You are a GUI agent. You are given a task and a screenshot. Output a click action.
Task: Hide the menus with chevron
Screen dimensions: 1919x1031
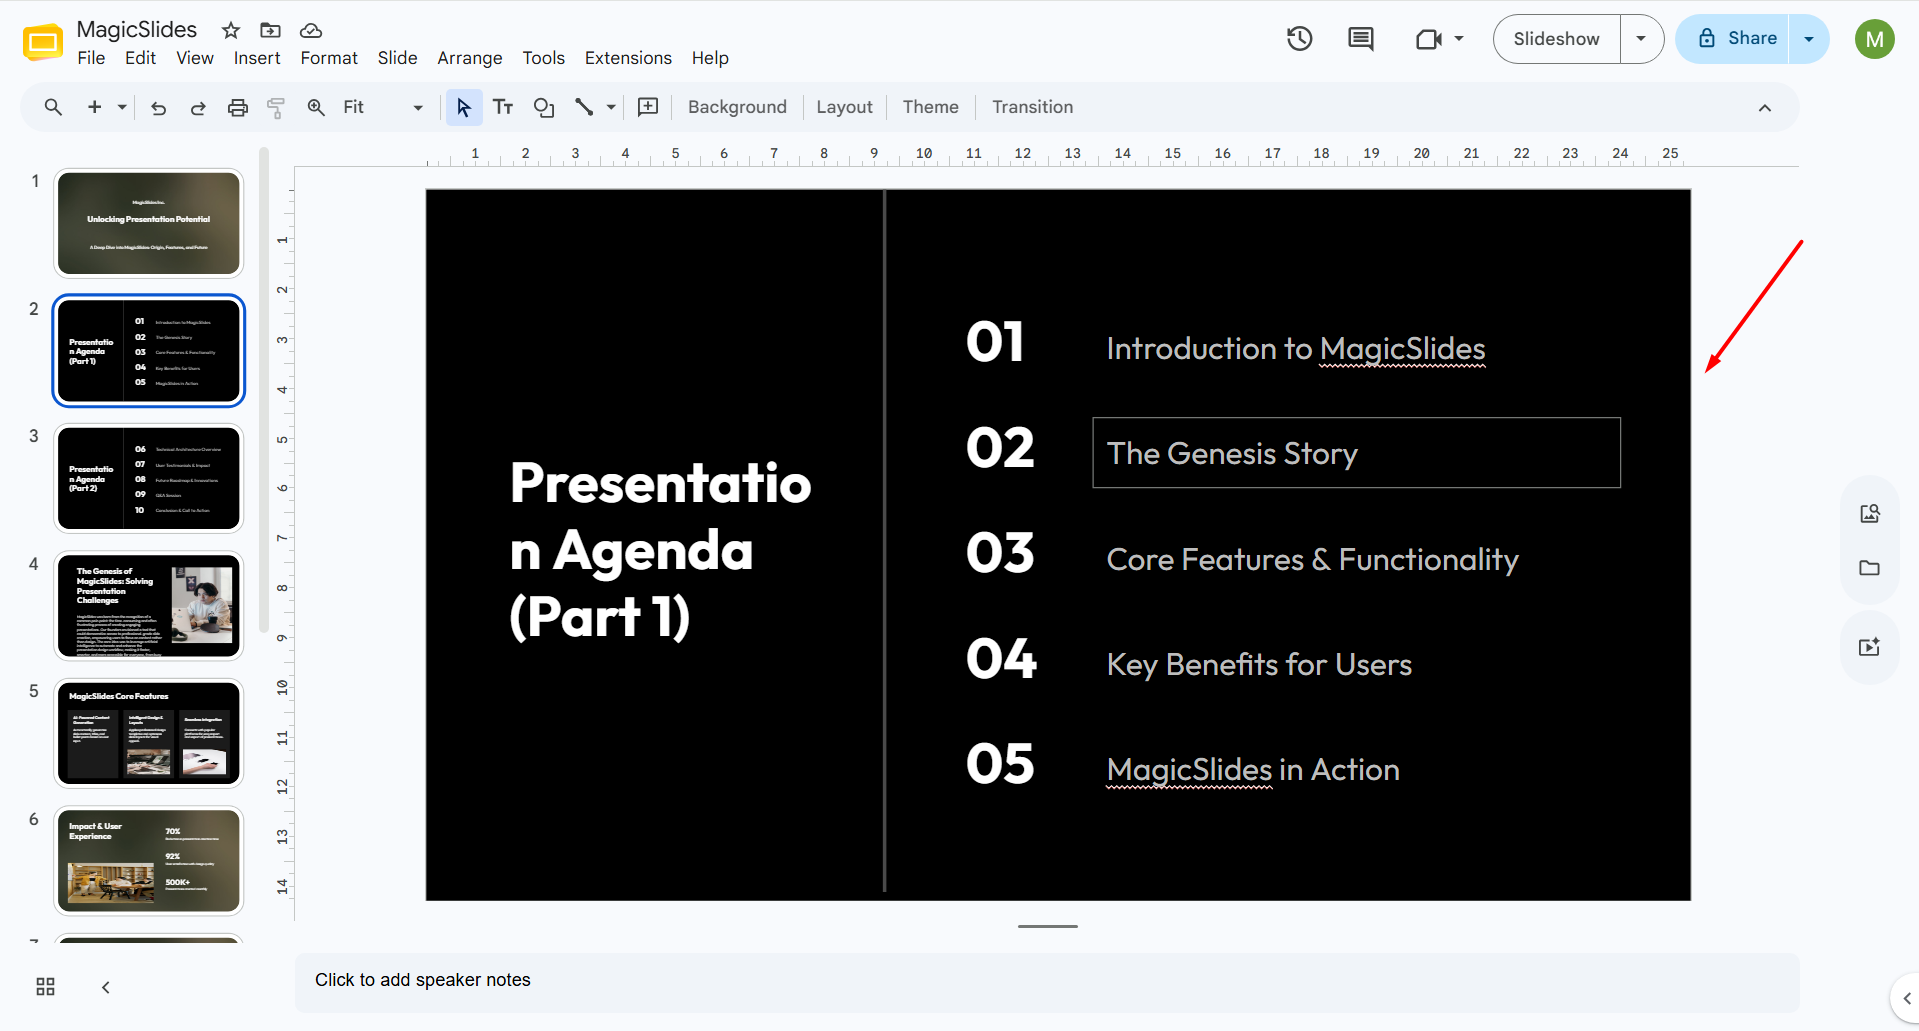[x=1765, y=108]
